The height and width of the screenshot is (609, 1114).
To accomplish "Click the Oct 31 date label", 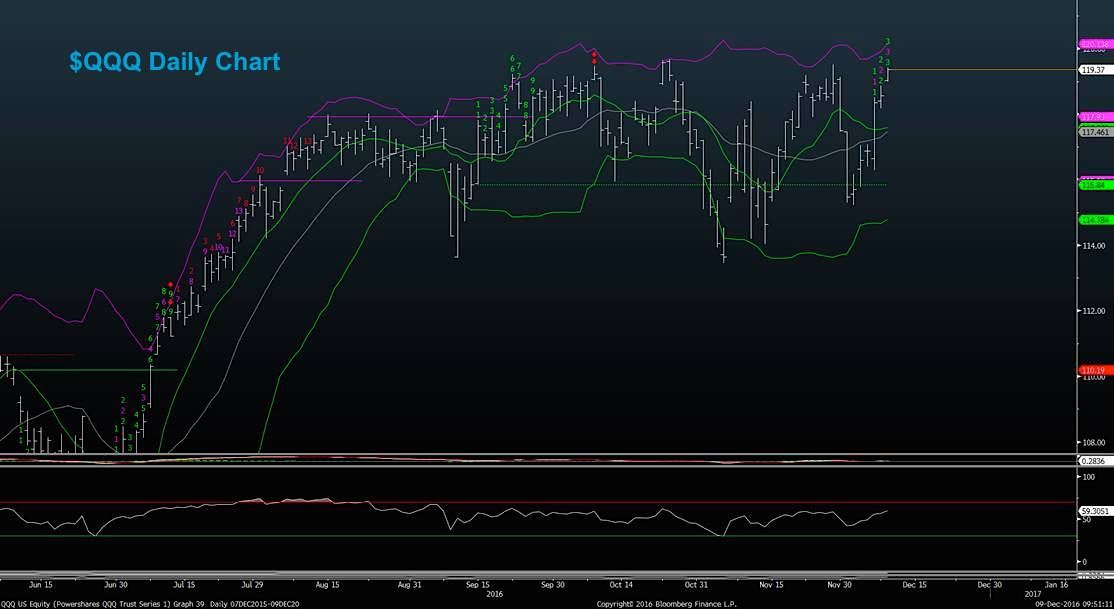I will (x=696, y=586).
